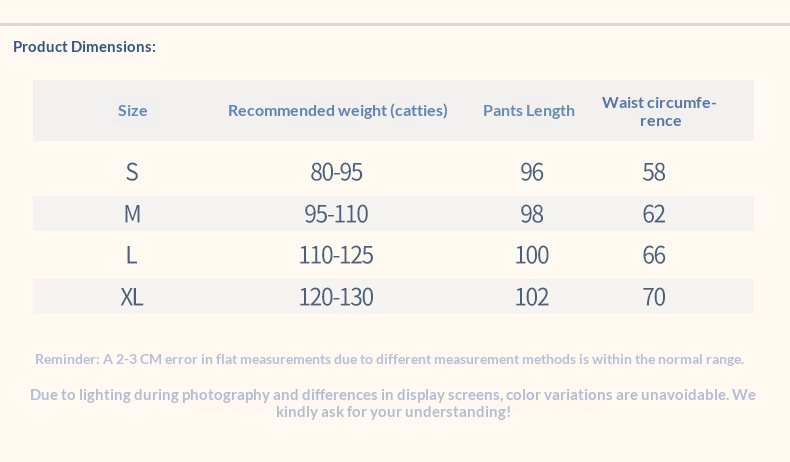790x462 pixels.
Task: Select the S size cell
Action: 132,172
